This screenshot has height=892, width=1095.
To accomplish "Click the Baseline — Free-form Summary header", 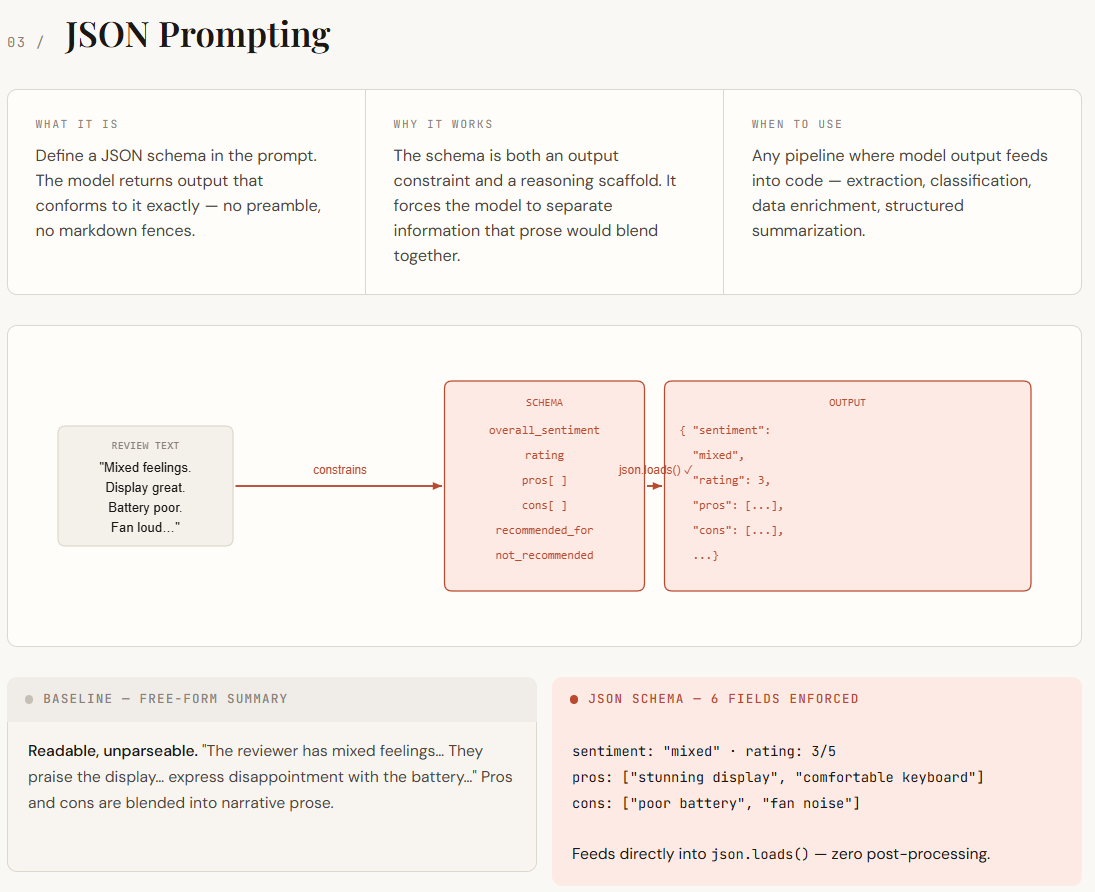I will [166, 699].
